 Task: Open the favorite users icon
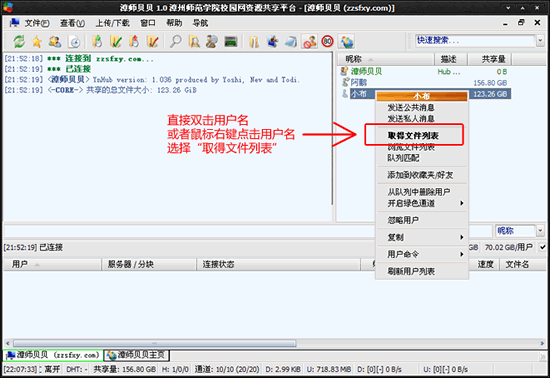pyautogui.click(x=55, y=42)
